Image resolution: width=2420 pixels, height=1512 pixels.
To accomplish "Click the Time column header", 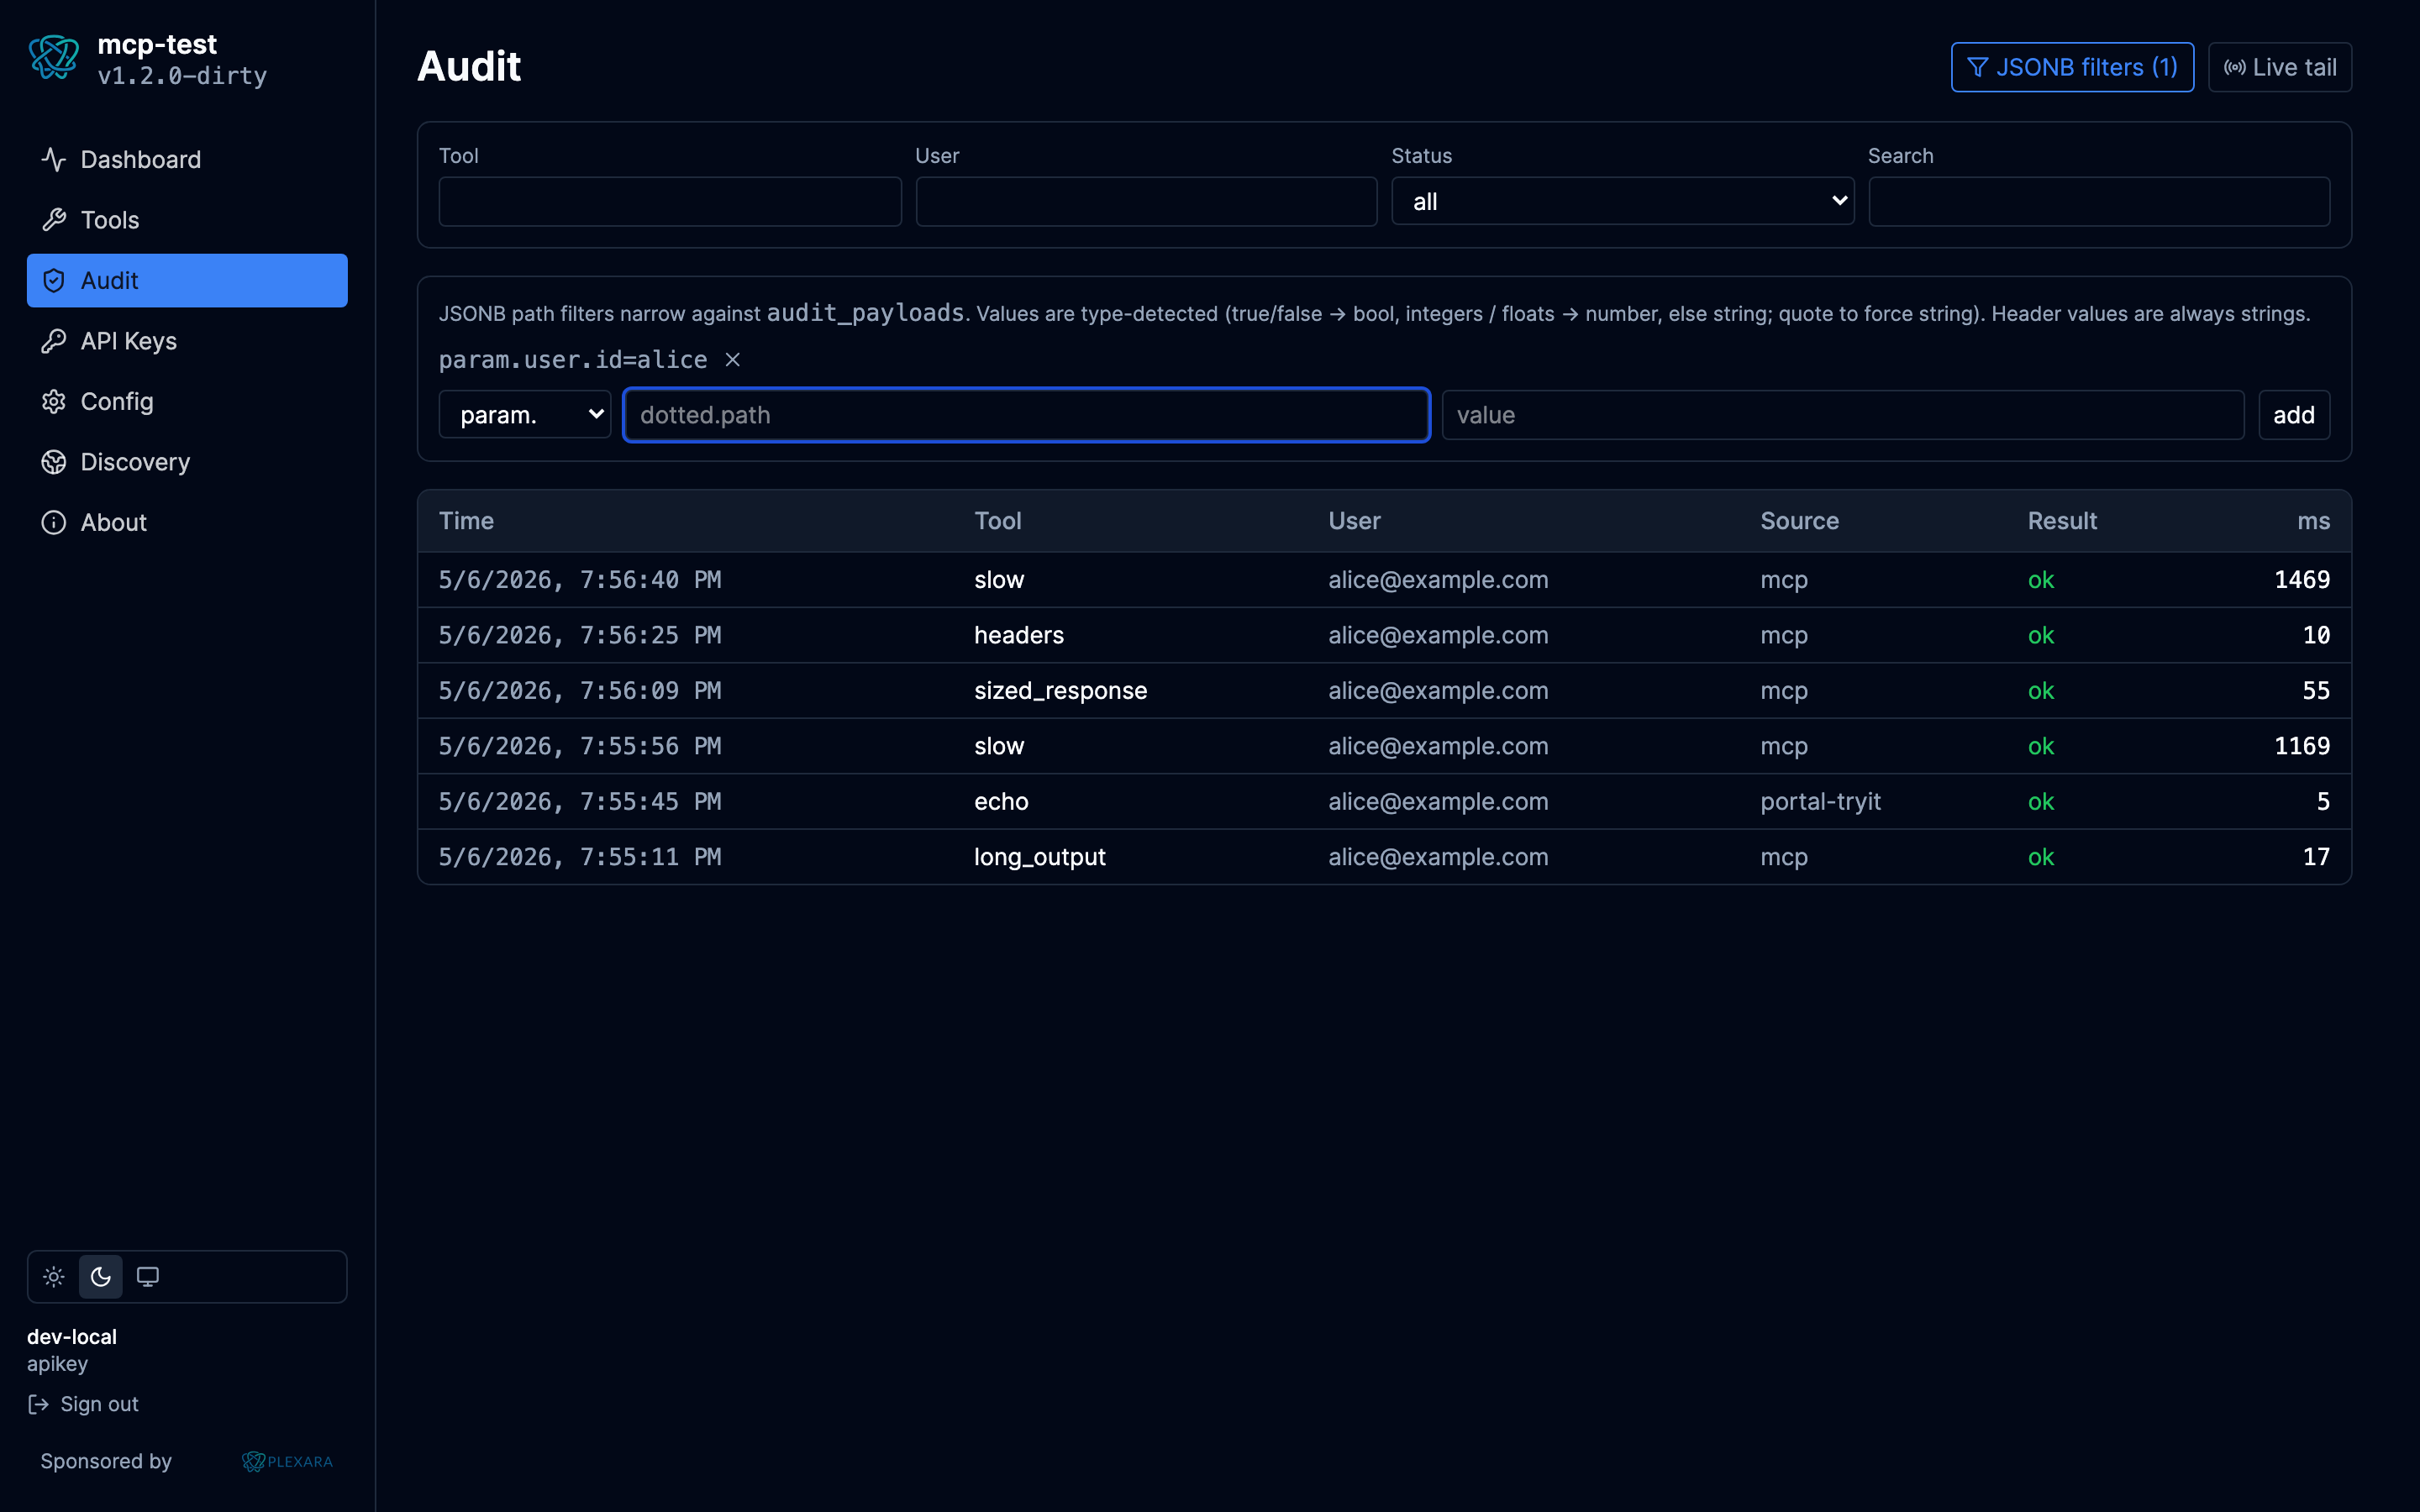I will click(x=466, y=521).
